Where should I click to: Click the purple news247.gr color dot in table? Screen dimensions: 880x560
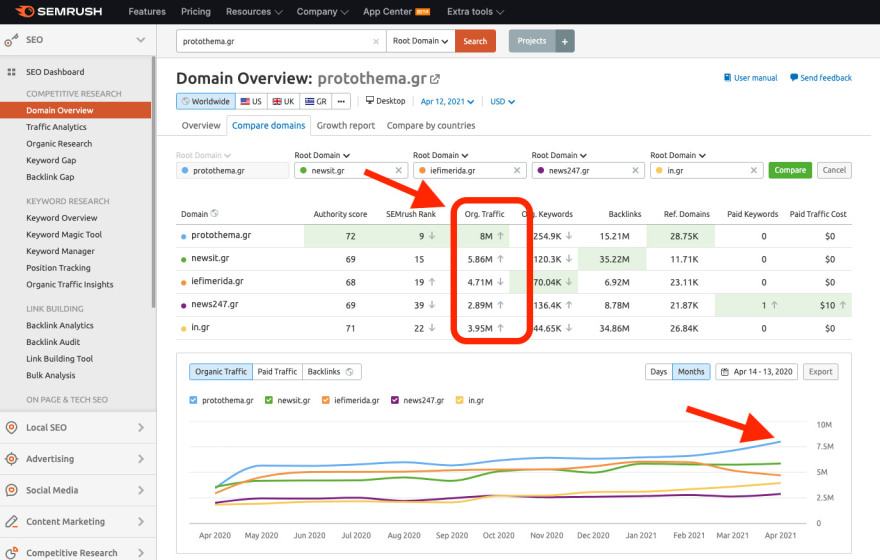pos(184,305)
